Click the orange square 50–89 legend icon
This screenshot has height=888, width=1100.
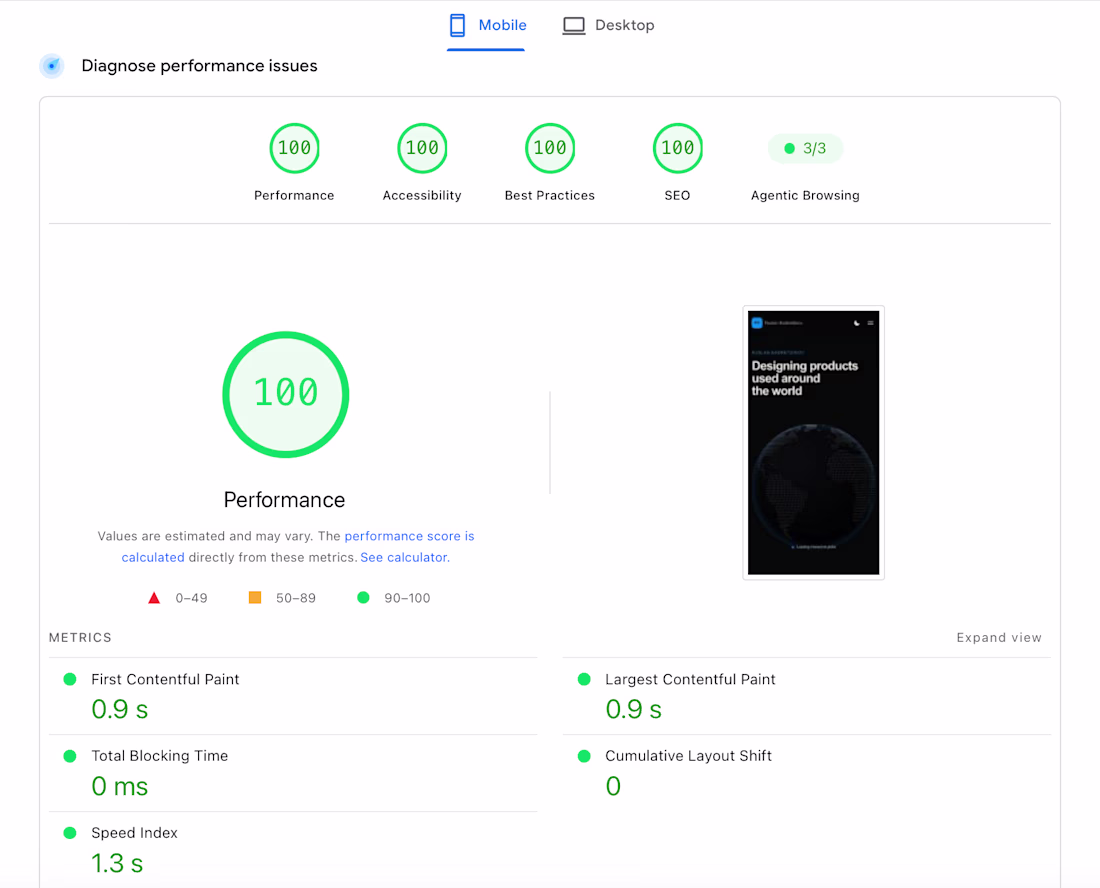pyautogui.click(x=255, y=598)
